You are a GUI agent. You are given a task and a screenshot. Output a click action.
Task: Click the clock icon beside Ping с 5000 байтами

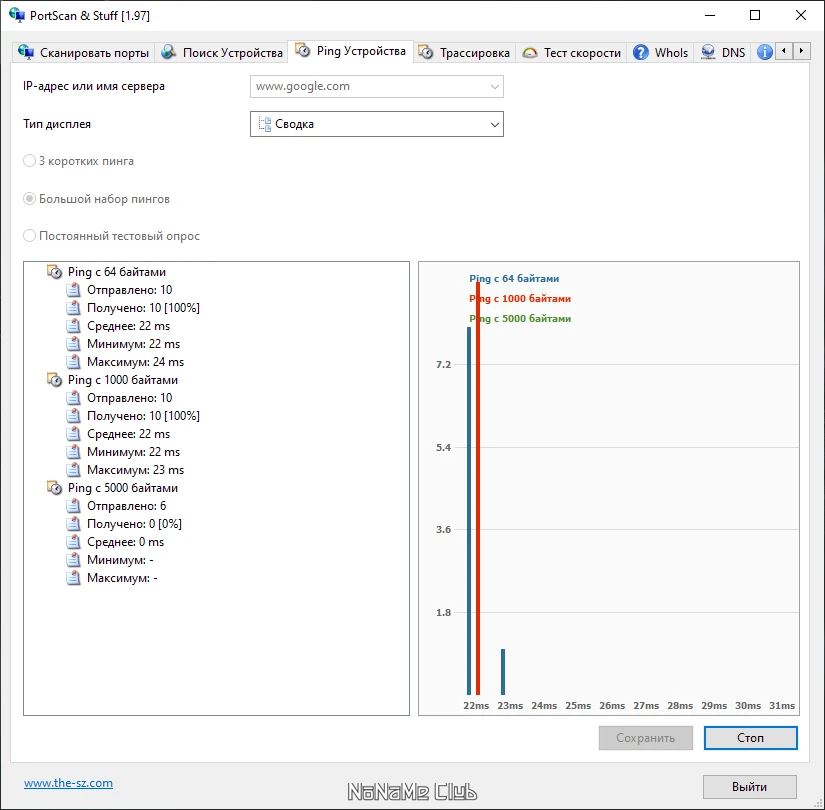coord(55,488)
